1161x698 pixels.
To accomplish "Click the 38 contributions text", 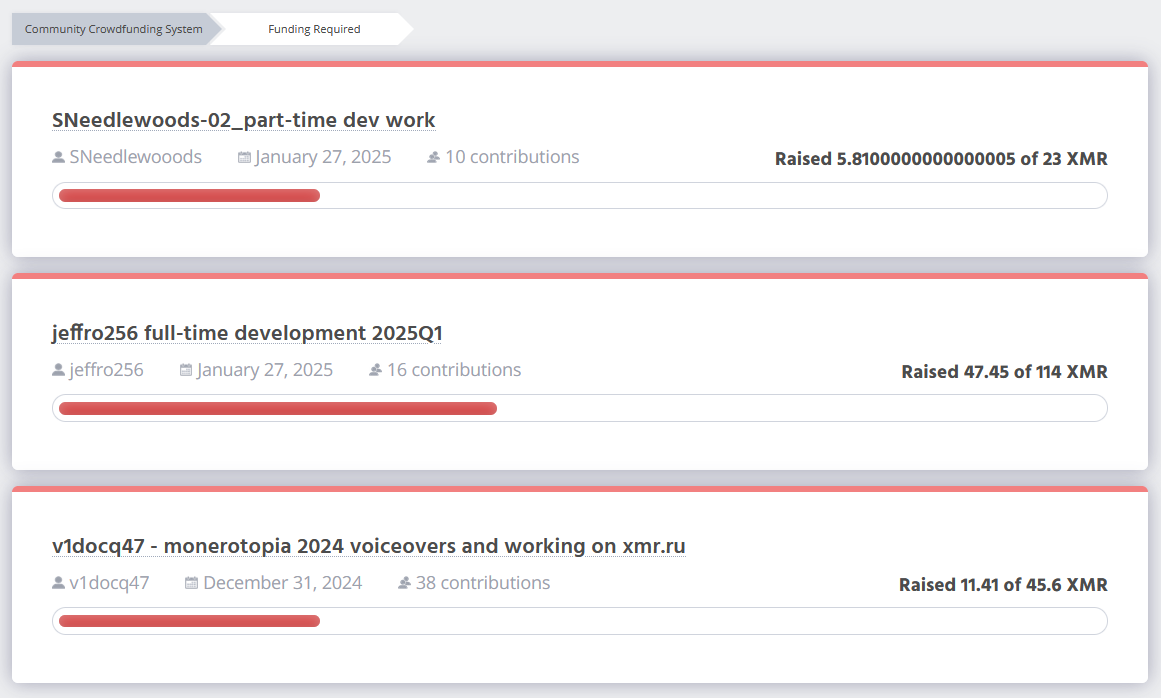I will point(483,583).
